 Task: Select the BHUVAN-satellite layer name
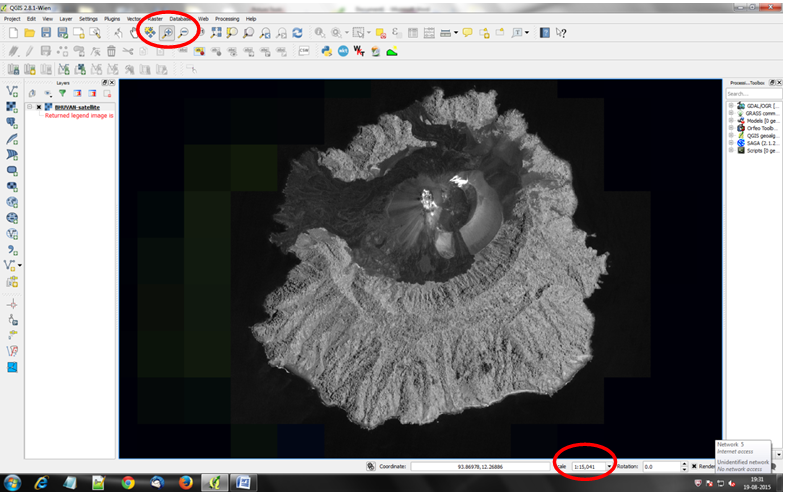click(77, 107)
